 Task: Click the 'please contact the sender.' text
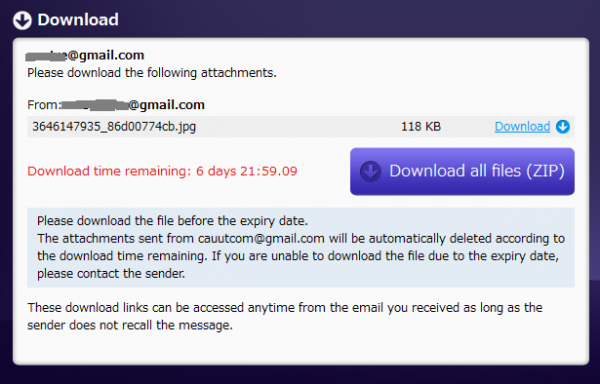coord(111,273)
